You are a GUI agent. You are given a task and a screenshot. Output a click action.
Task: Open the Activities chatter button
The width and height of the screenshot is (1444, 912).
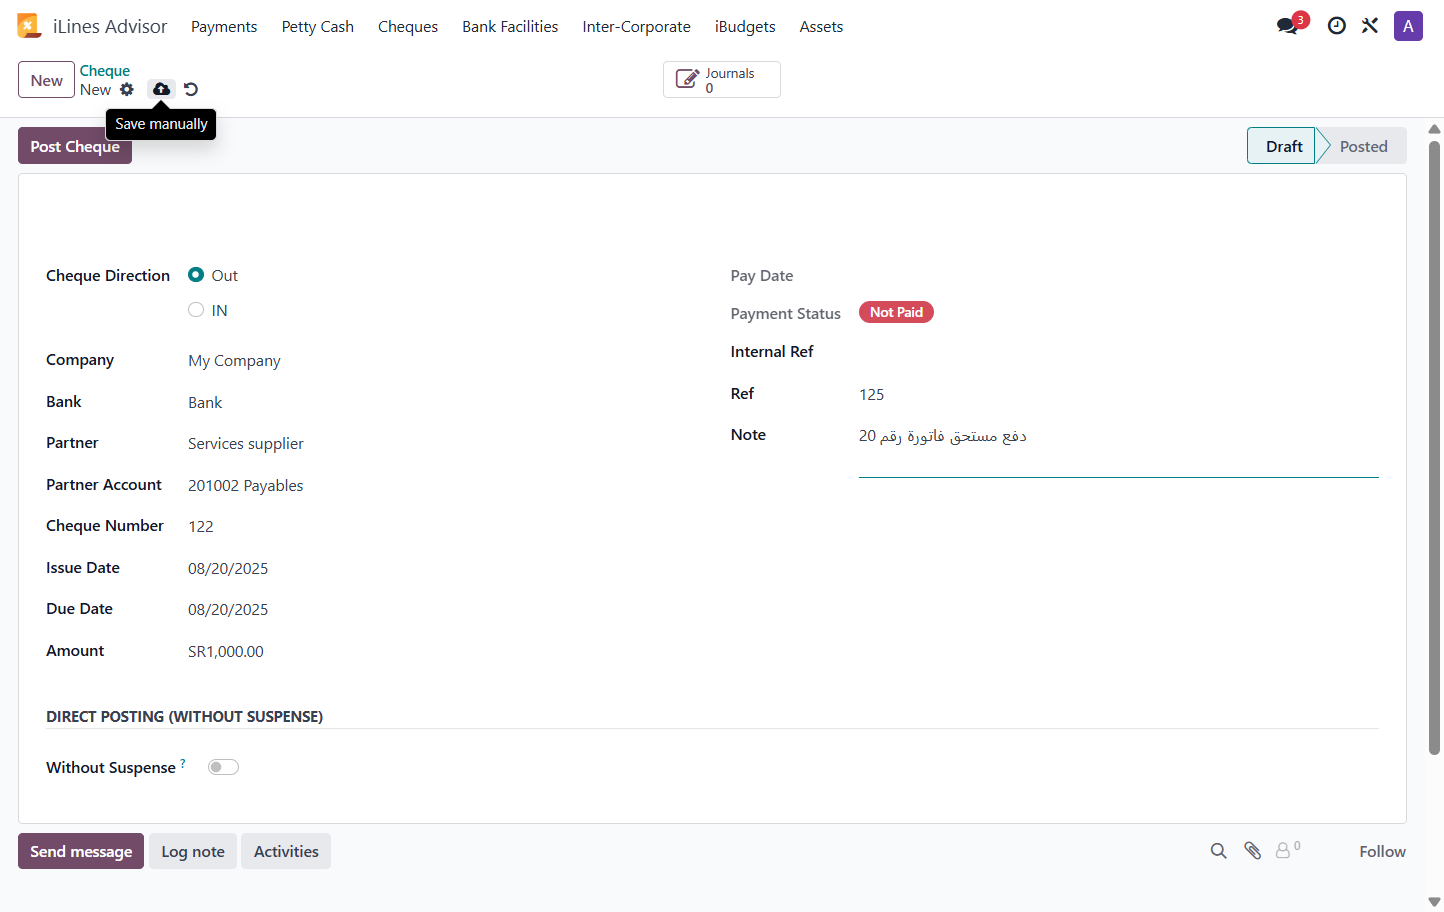286,851
